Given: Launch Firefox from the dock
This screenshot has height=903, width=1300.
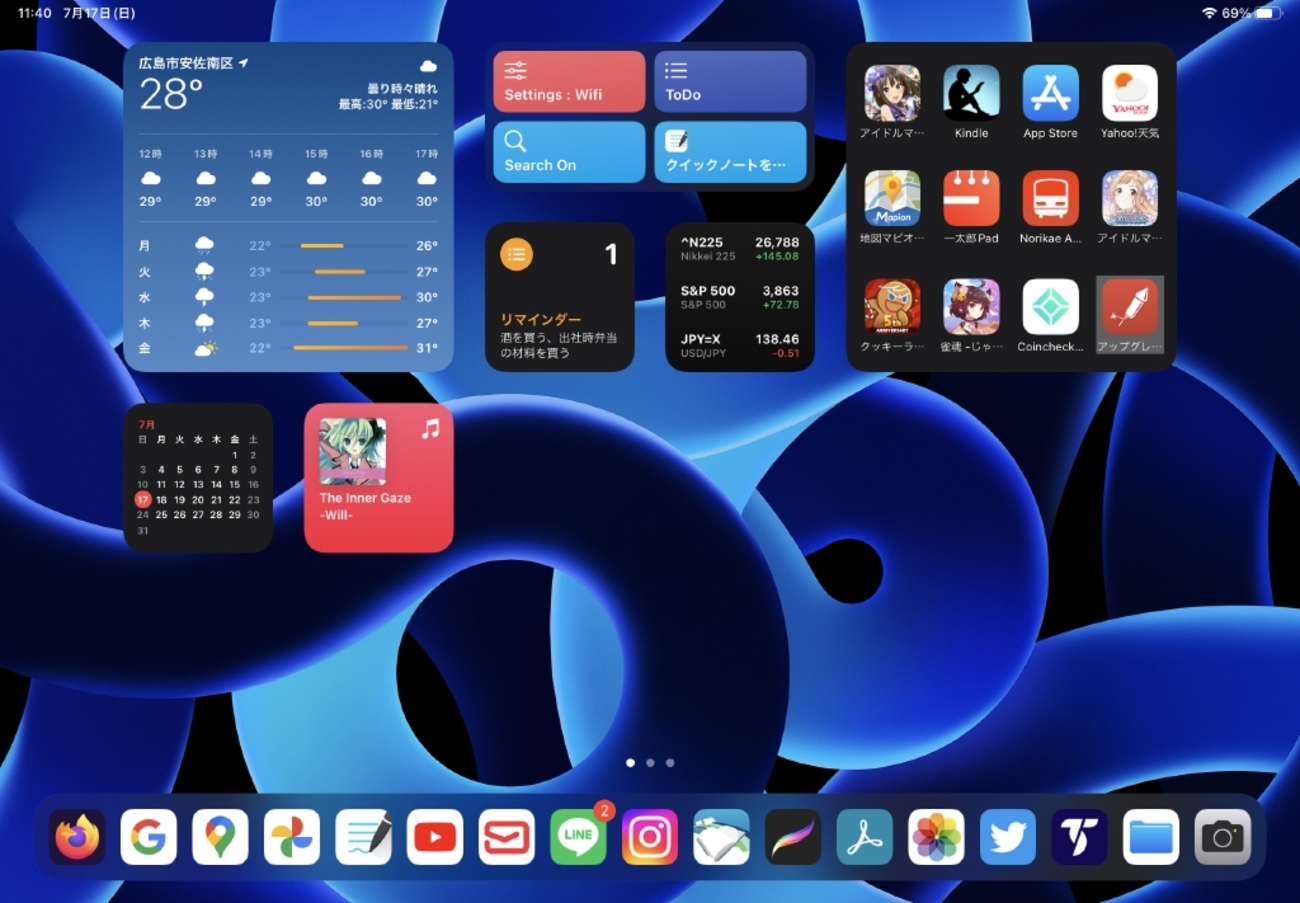Looking at the screenshot, I should (x=77, y=837).
